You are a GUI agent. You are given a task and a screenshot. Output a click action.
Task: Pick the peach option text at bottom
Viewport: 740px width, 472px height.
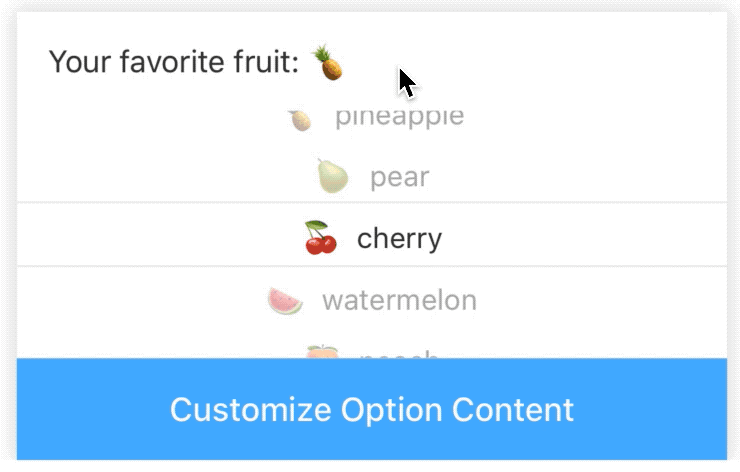click(x=399, y=353)
